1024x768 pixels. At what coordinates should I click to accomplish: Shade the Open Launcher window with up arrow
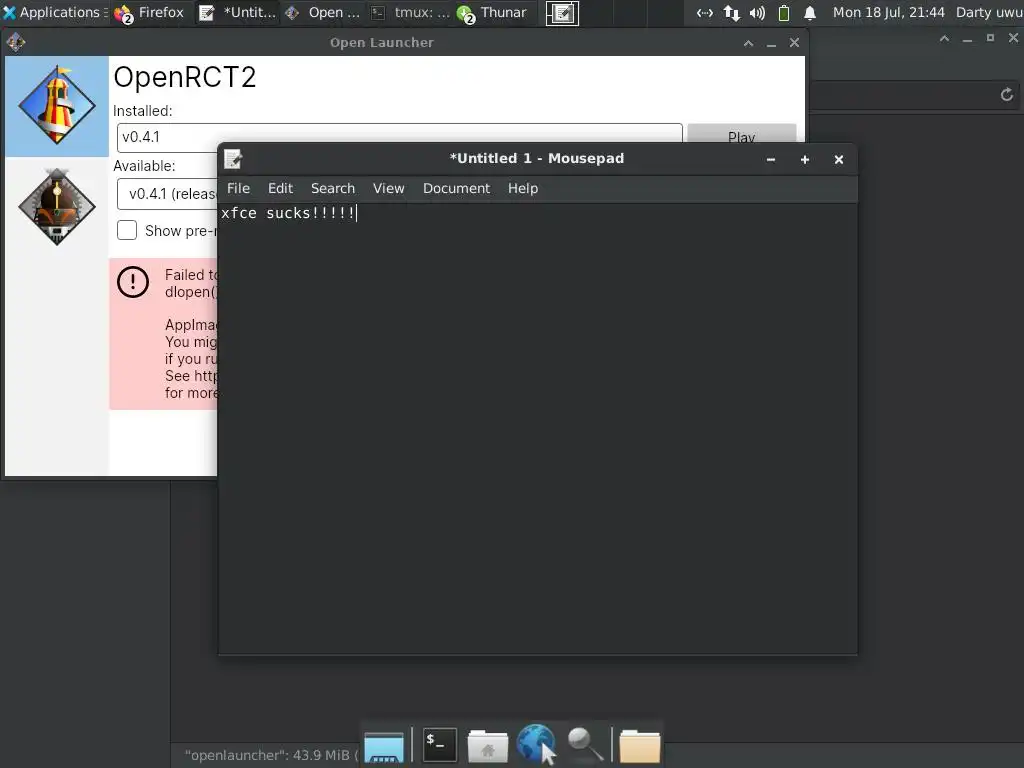coord(748,43)
